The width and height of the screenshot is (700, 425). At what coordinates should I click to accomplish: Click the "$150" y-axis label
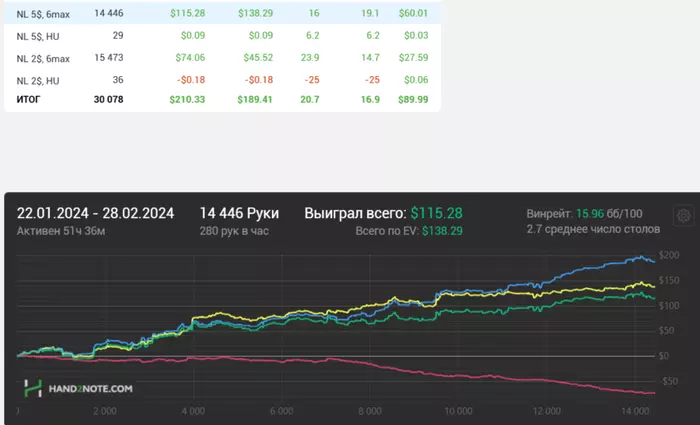(669, 280)
